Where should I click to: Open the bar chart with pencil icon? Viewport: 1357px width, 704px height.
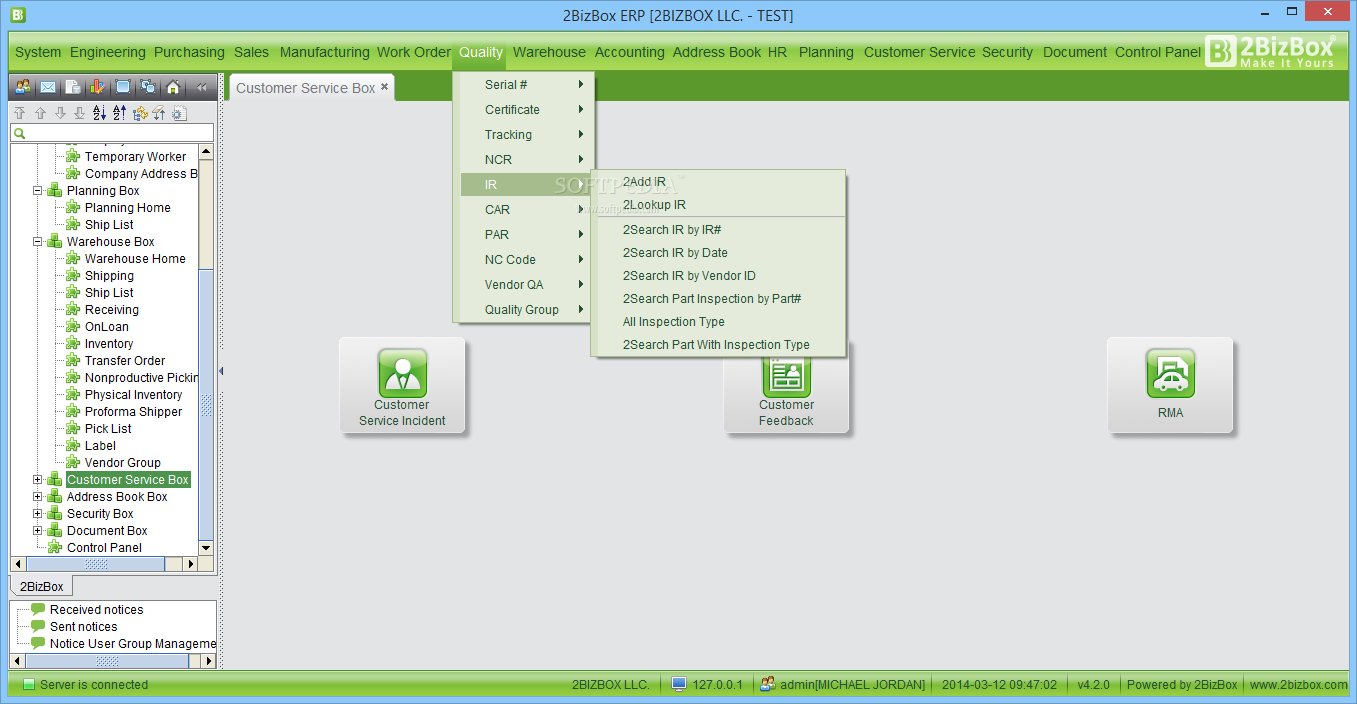point(97,87)
